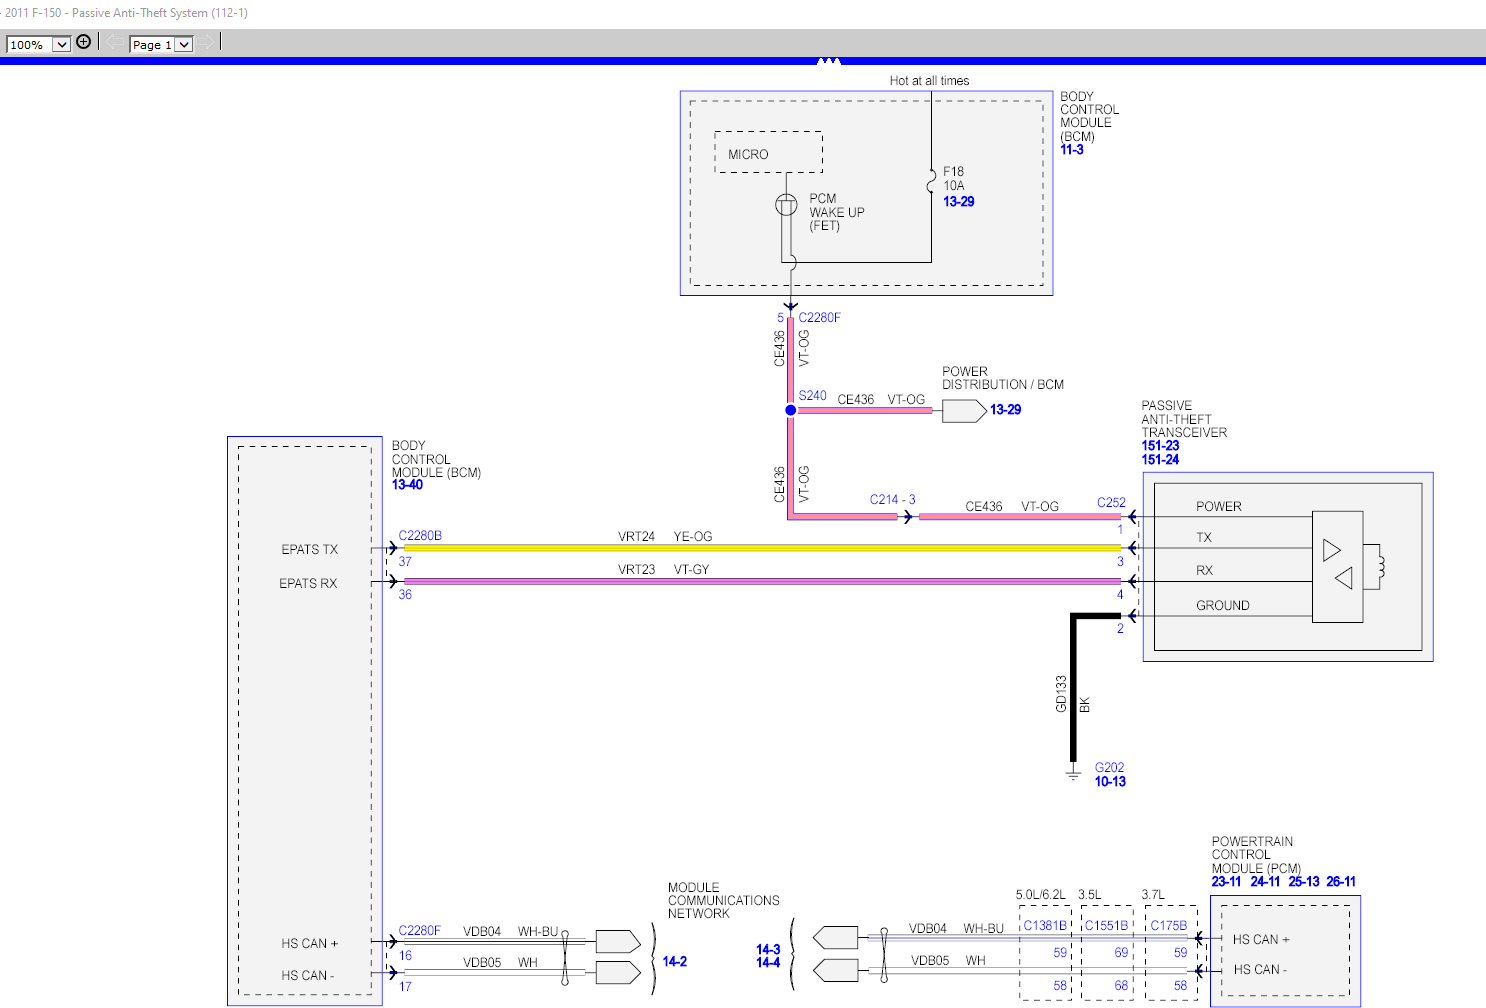Click the violet VRT23 VT-GY wire

(x=762, y=581)
